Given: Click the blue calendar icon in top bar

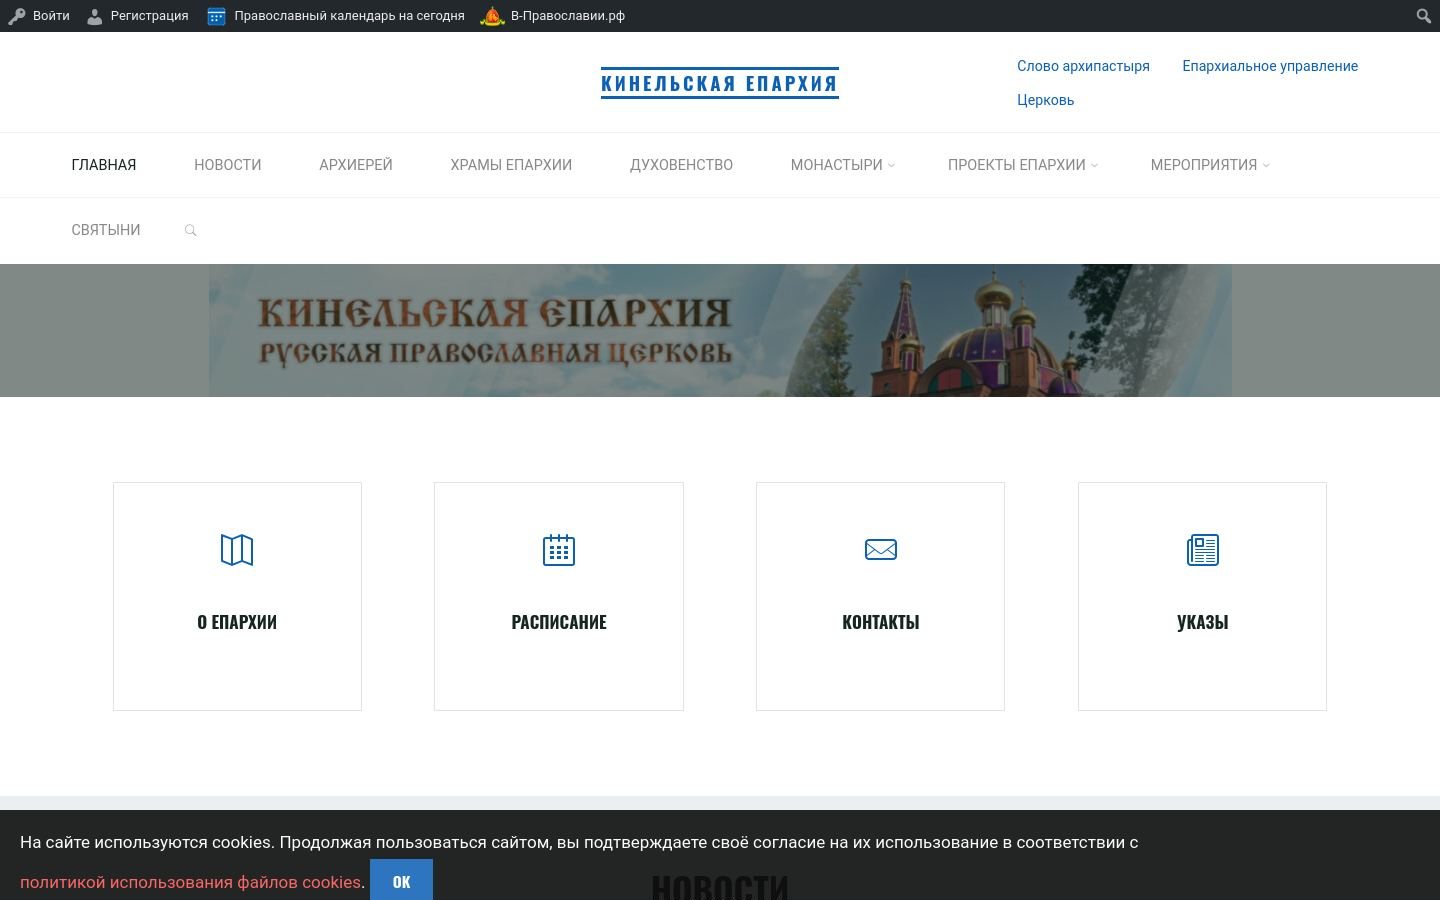Looking at the screenshot, I should pos(216,16).
